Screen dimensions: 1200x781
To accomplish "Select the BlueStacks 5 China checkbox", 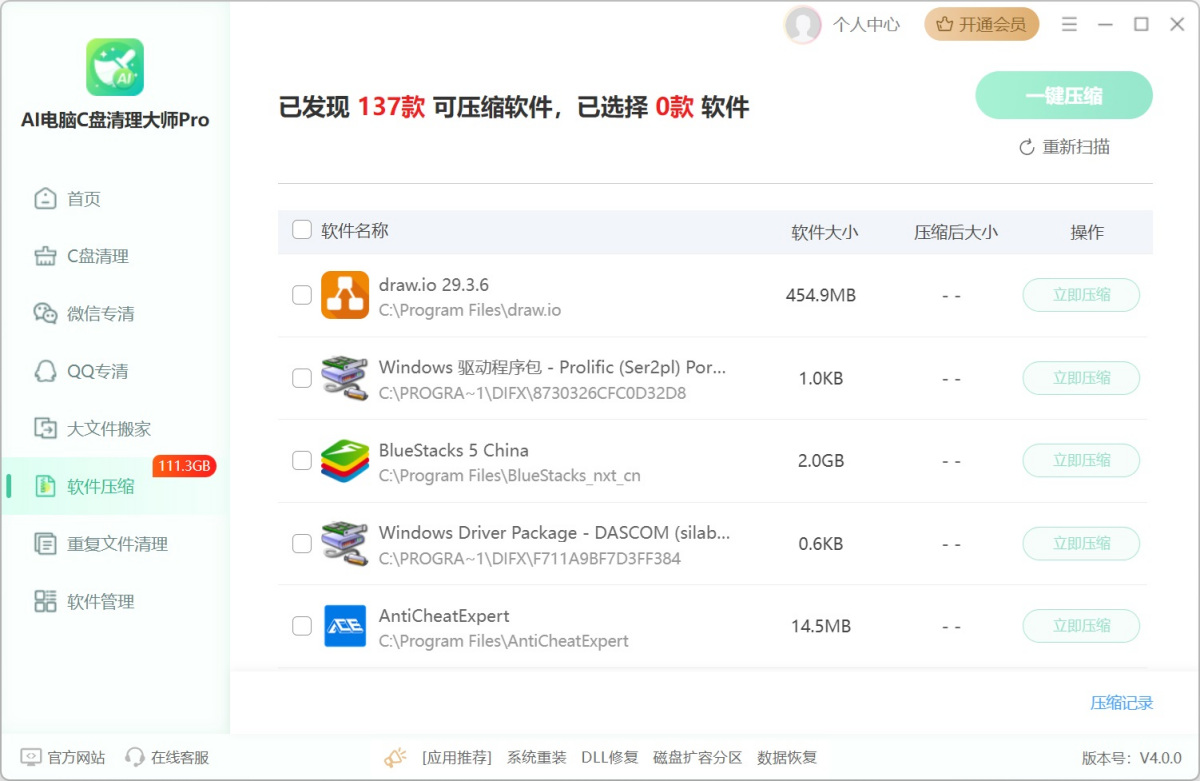I will pos(302,461).
